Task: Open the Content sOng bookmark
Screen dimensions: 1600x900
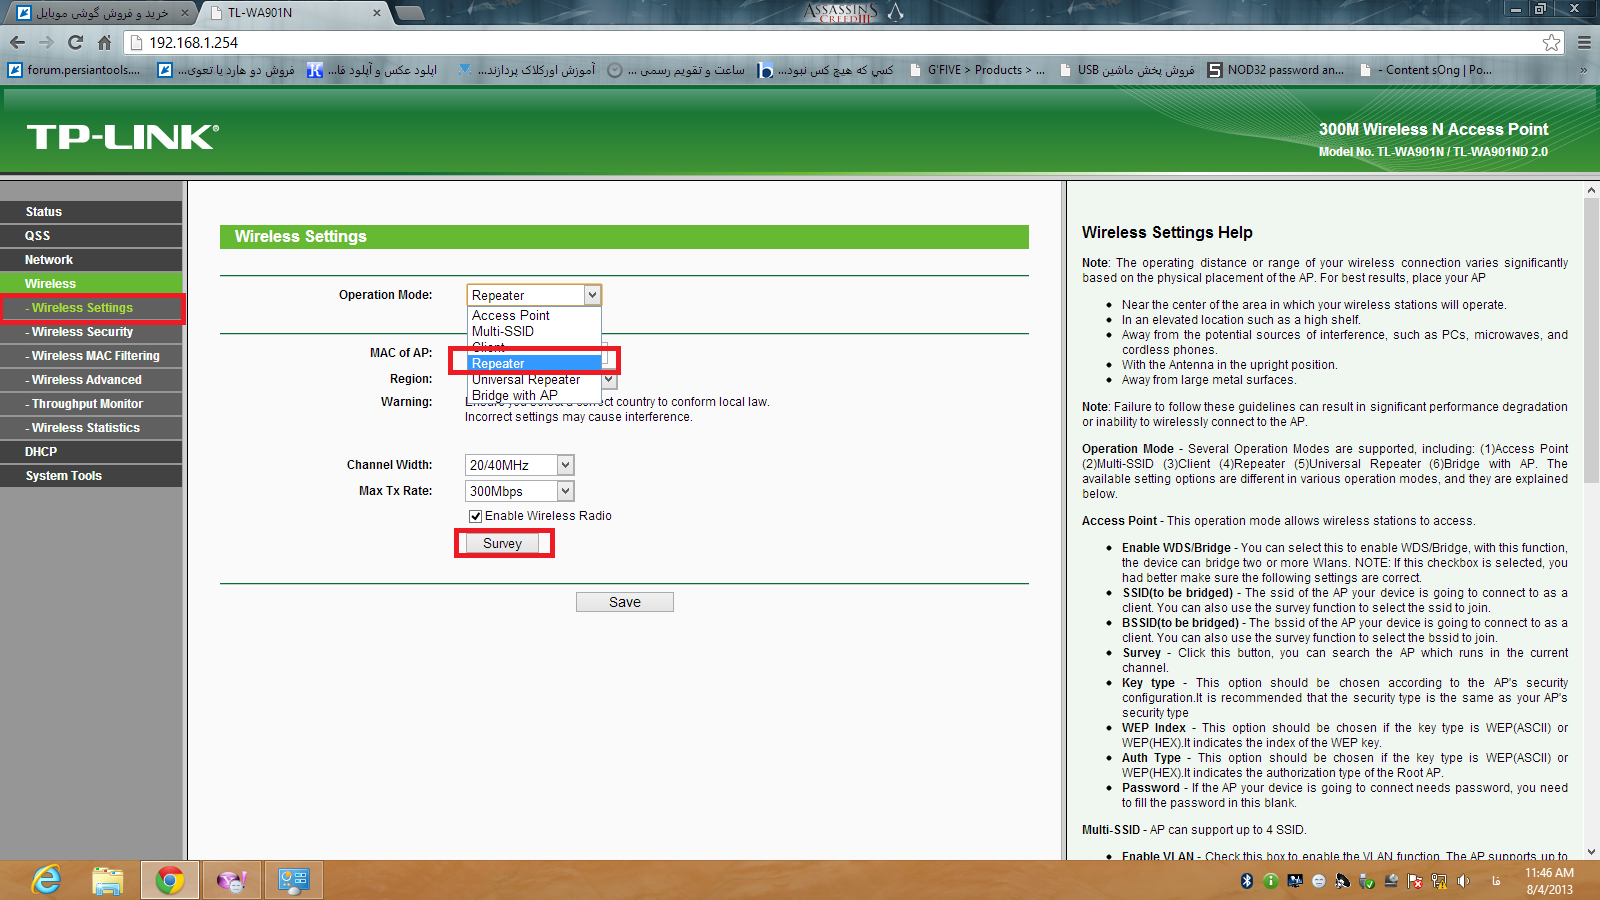Action: point(1426,70)
